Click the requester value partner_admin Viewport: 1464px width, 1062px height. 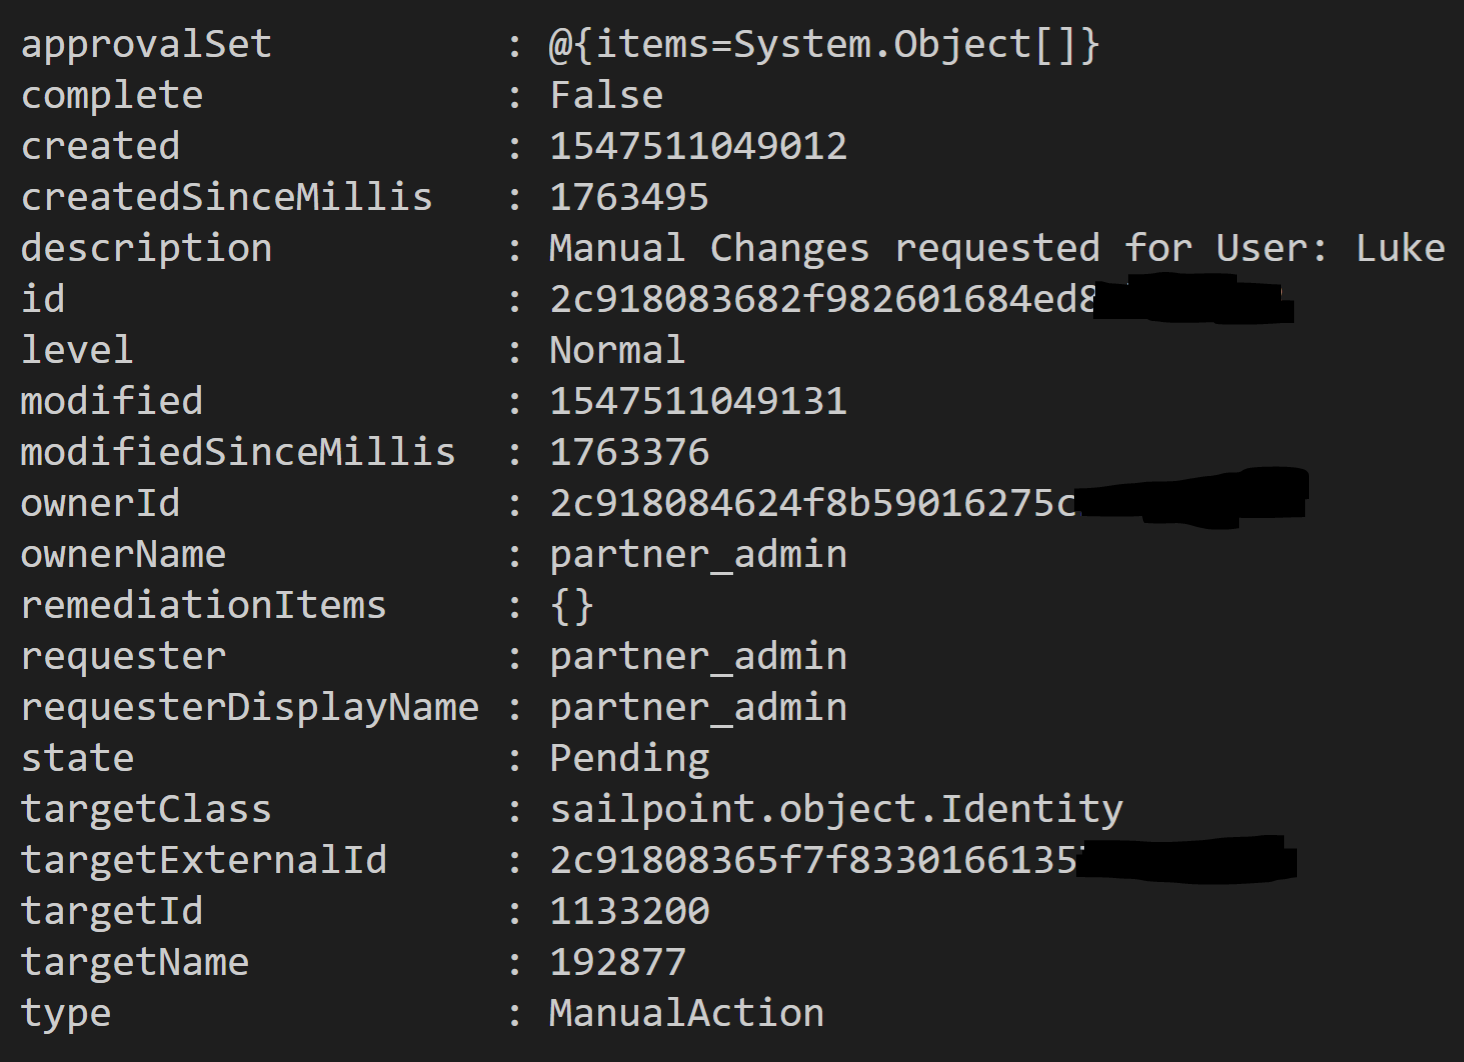(x=698, y=657)
